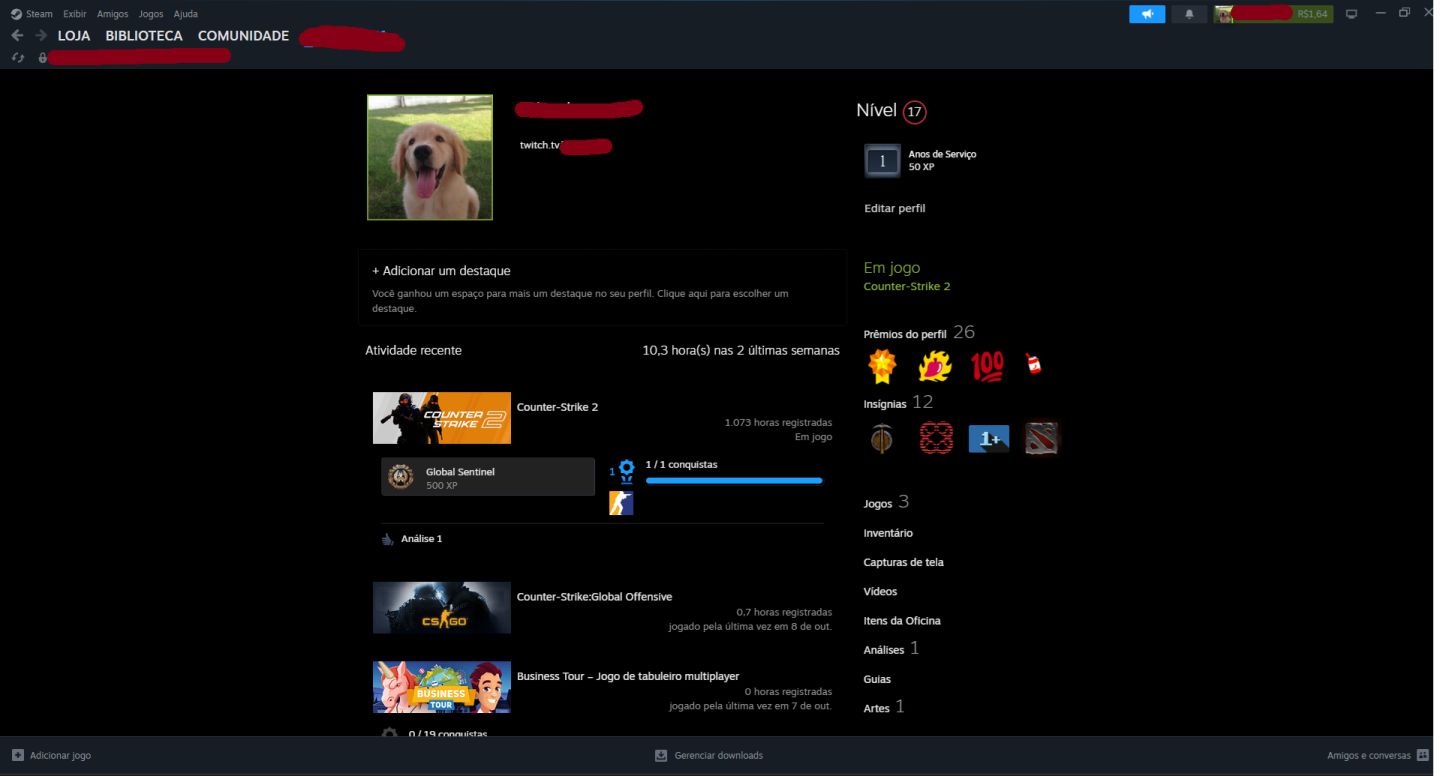1440x776 pixels.
Task: Open notifications with the bell icon
Action: (x=1189, y=14)
